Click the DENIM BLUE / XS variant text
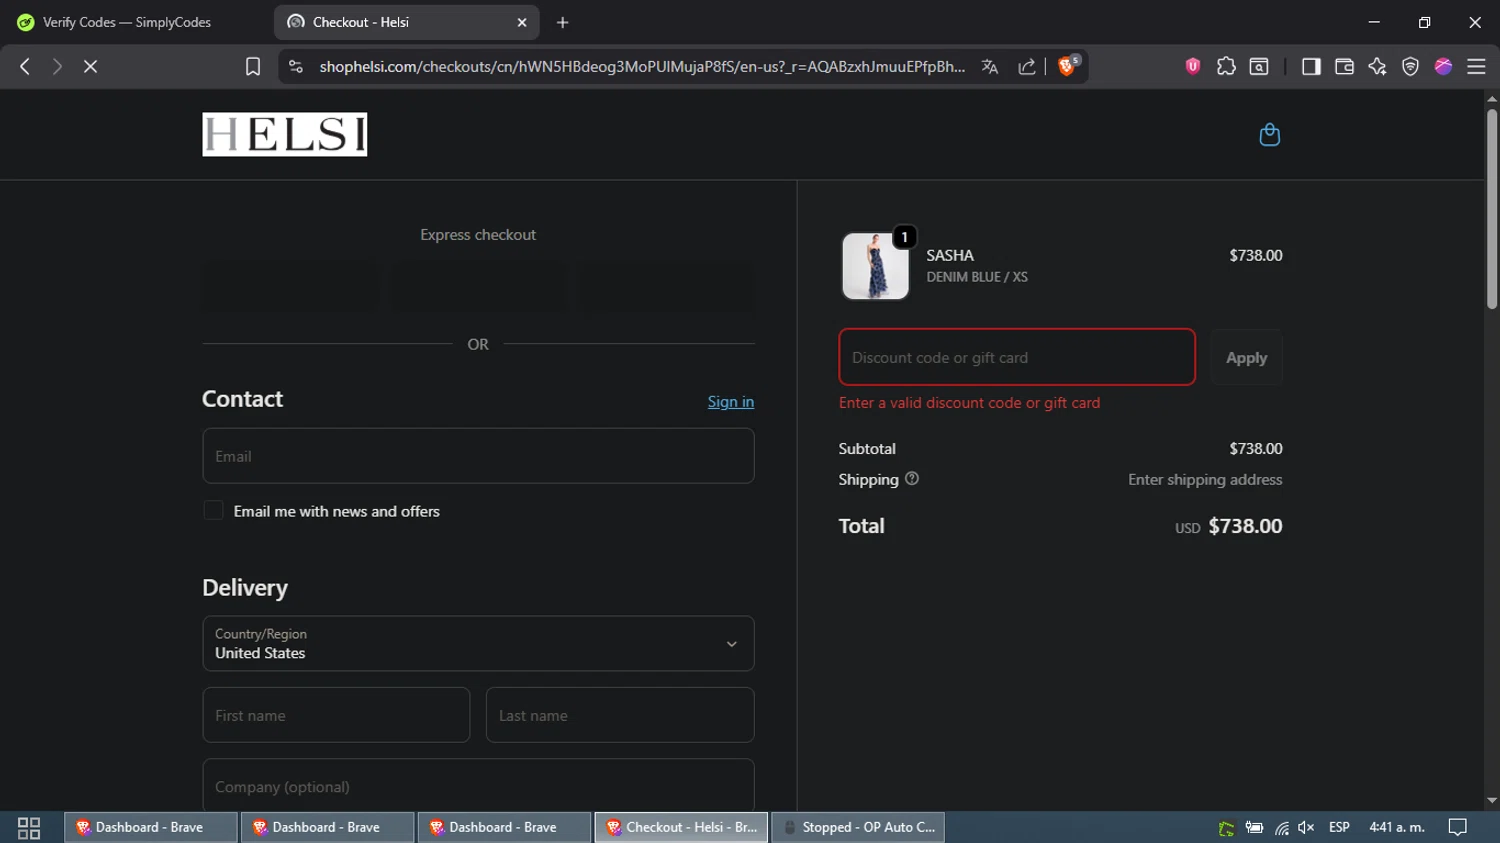Image resolution: width=1500 pixels, height=843 pixels. pos(977,277)
